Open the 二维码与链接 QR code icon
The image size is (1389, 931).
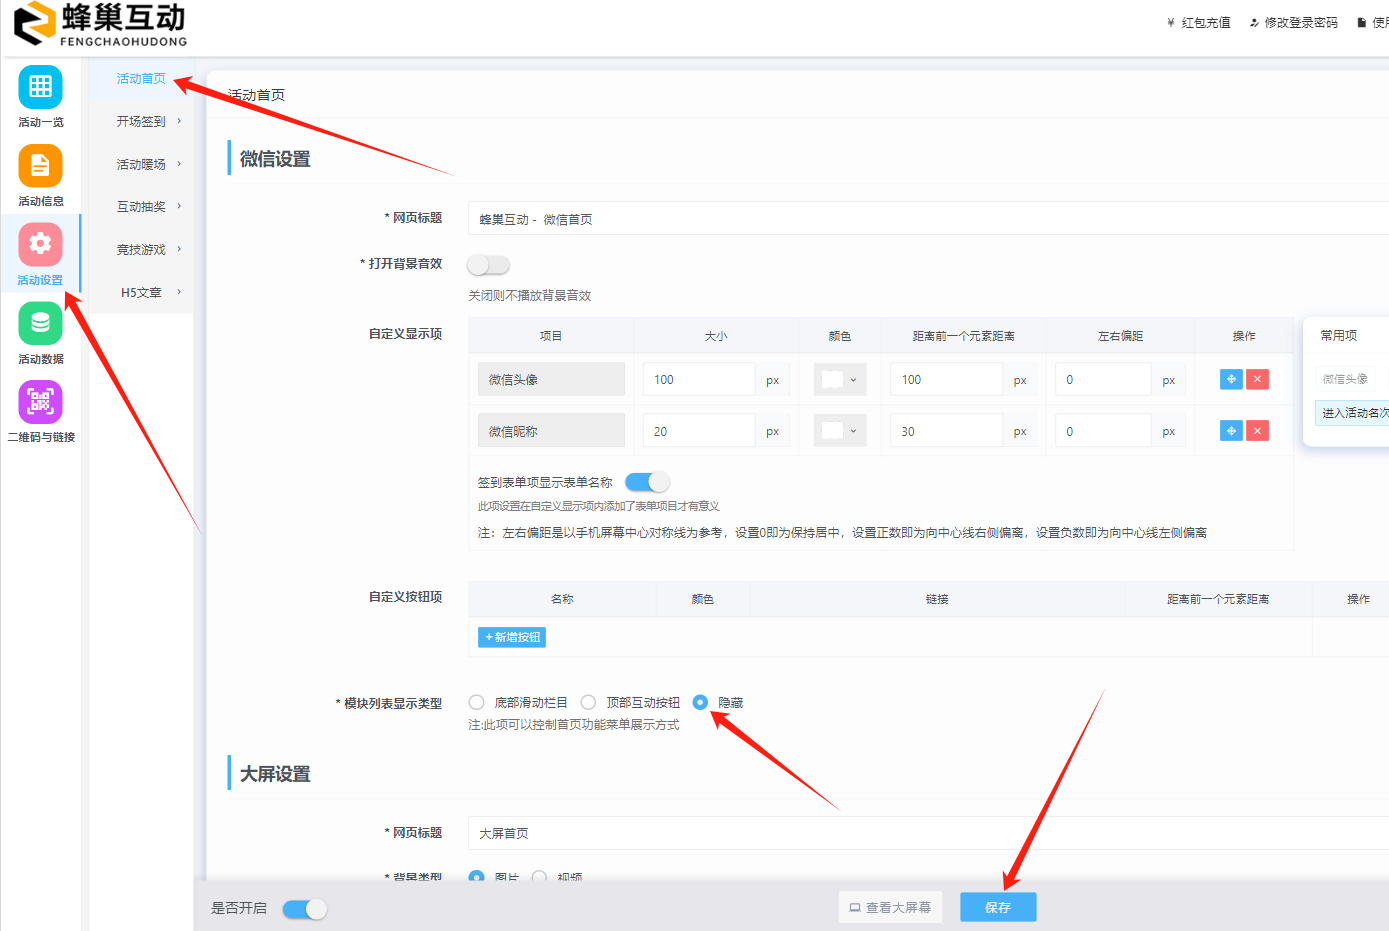[x=40, y=402]
